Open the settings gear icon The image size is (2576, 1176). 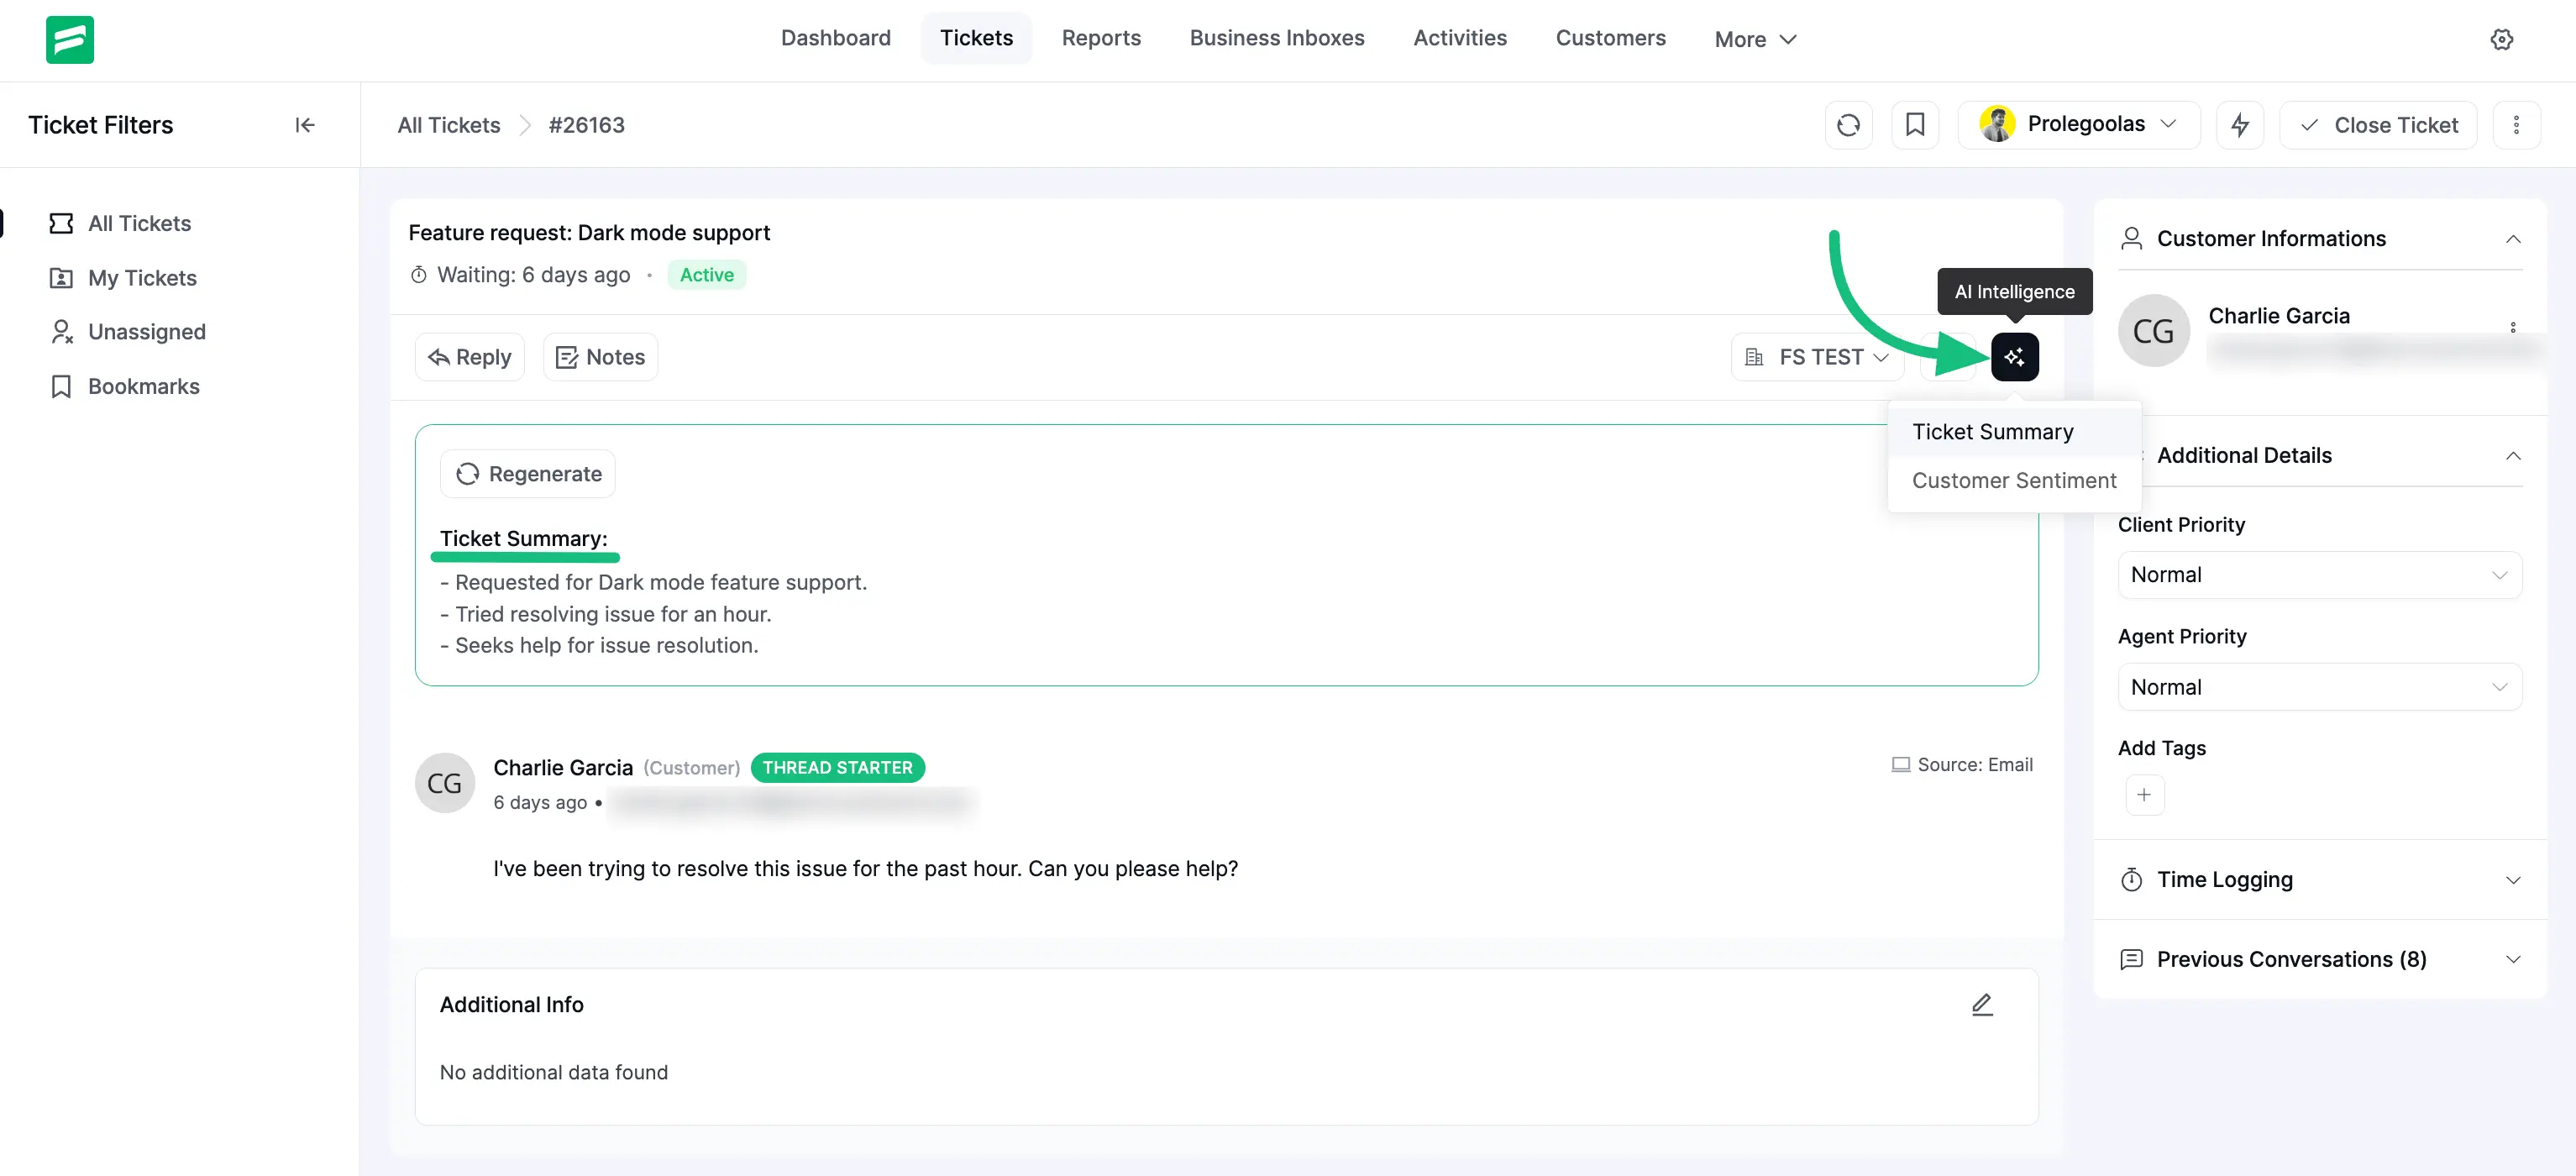tap(2501, 39)
